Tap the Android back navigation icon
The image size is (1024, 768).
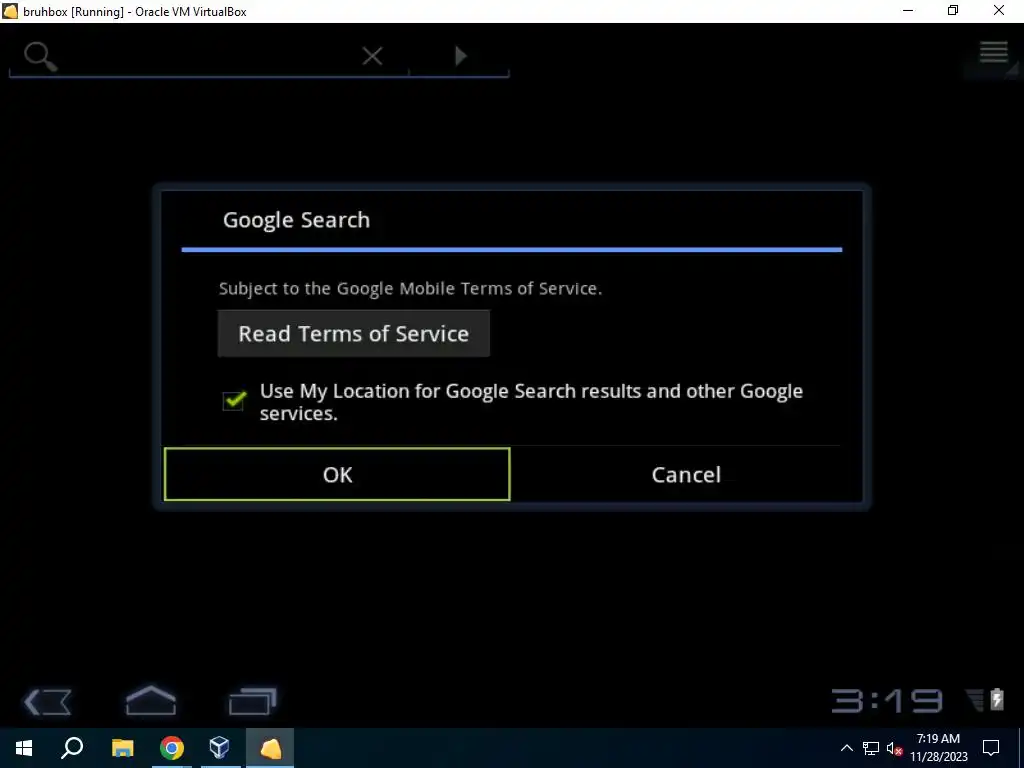click(48, 702)
